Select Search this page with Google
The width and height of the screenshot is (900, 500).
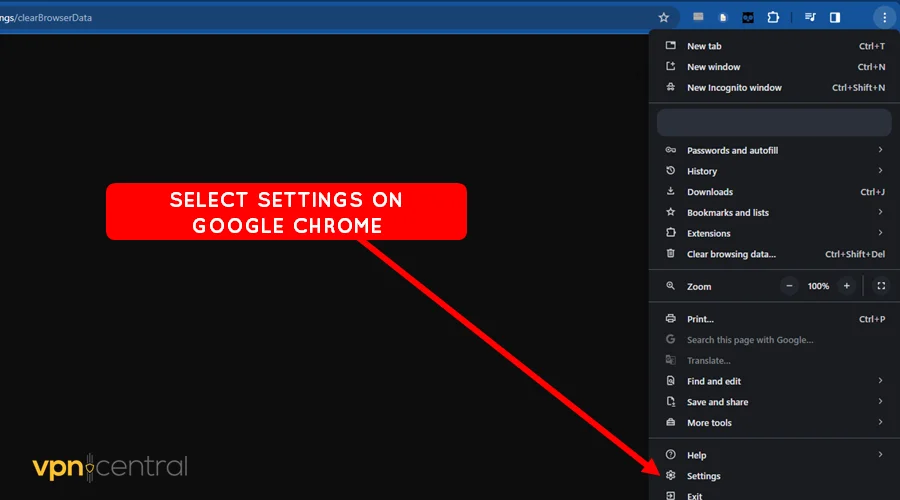[774, 340]
